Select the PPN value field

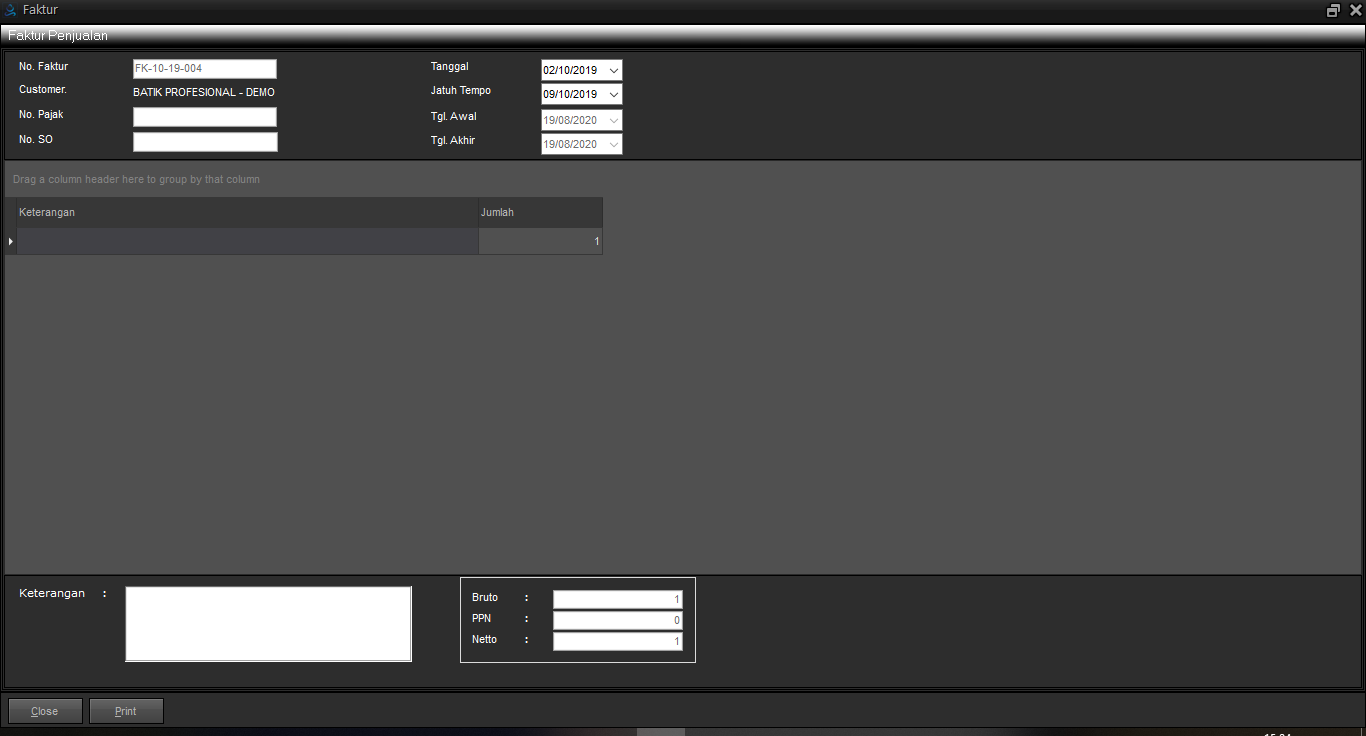click(x=617, y=621)
